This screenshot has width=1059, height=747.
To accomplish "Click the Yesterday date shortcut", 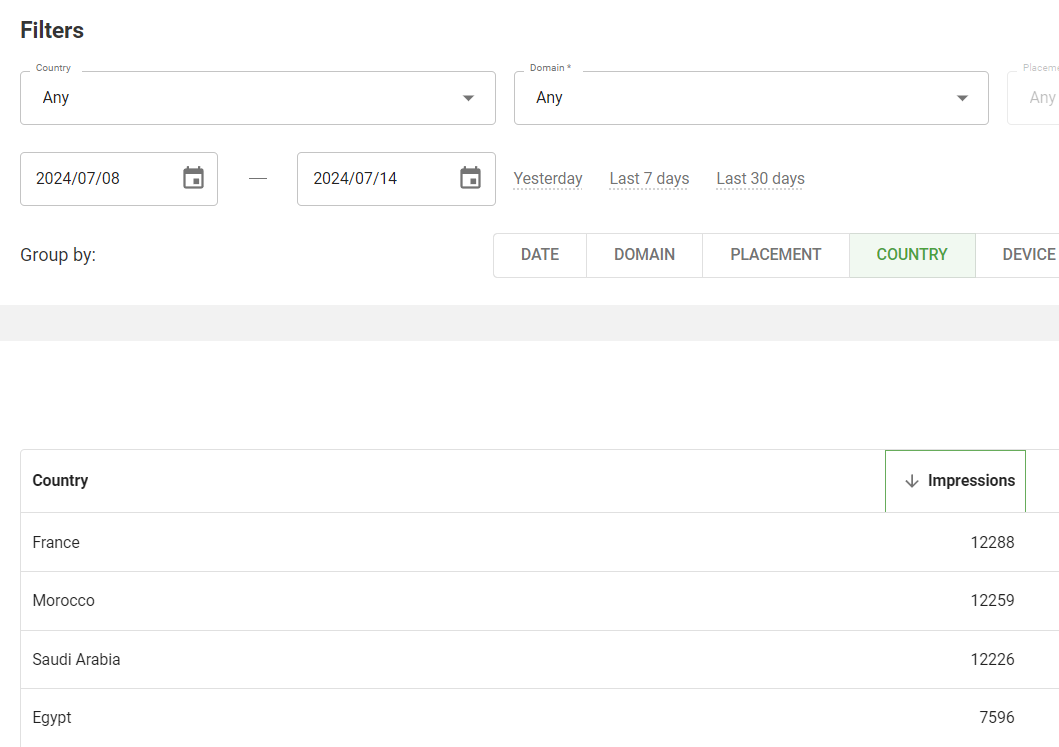I will 547,179.
